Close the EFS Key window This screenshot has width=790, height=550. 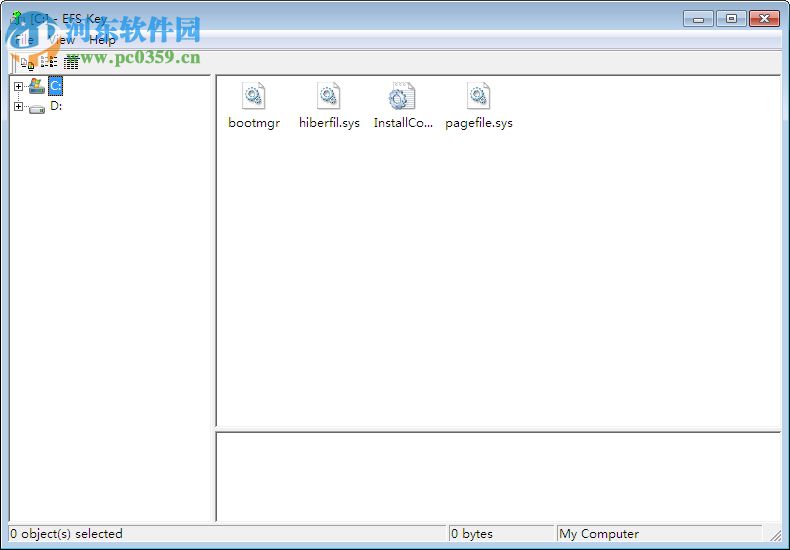(764, 19)
